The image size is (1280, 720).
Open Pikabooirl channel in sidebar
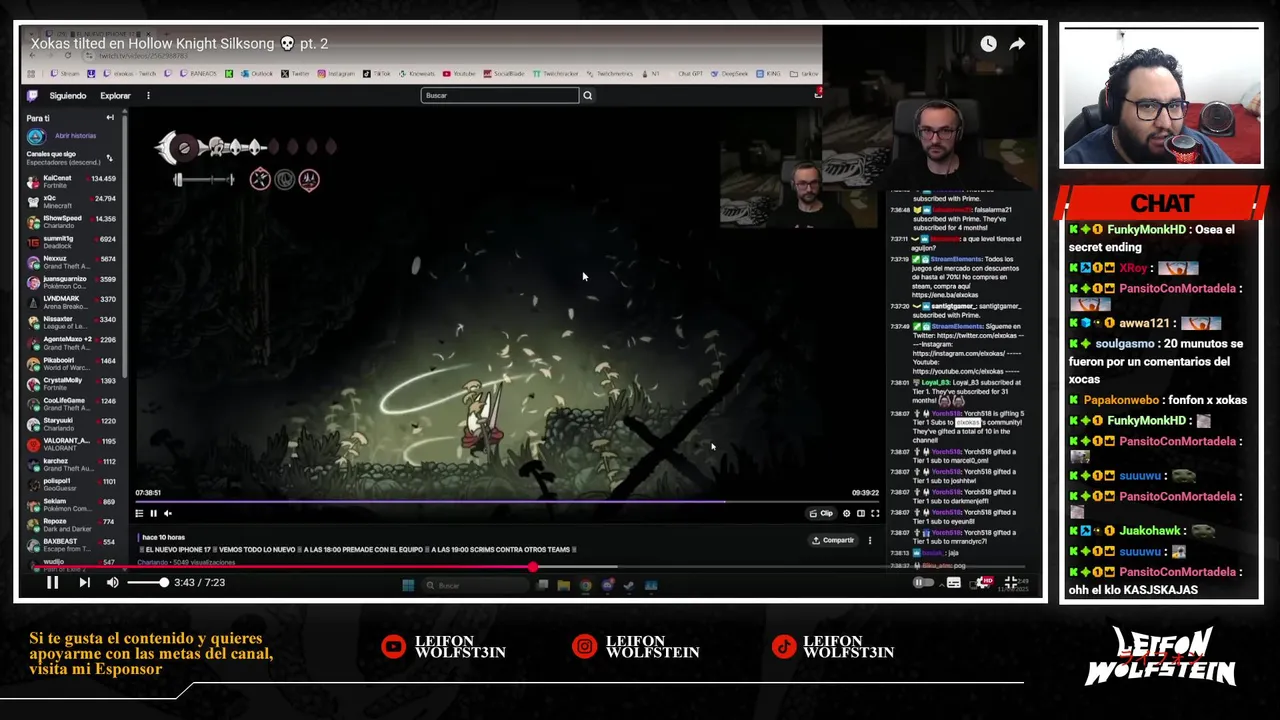click(x=72, y=363)
